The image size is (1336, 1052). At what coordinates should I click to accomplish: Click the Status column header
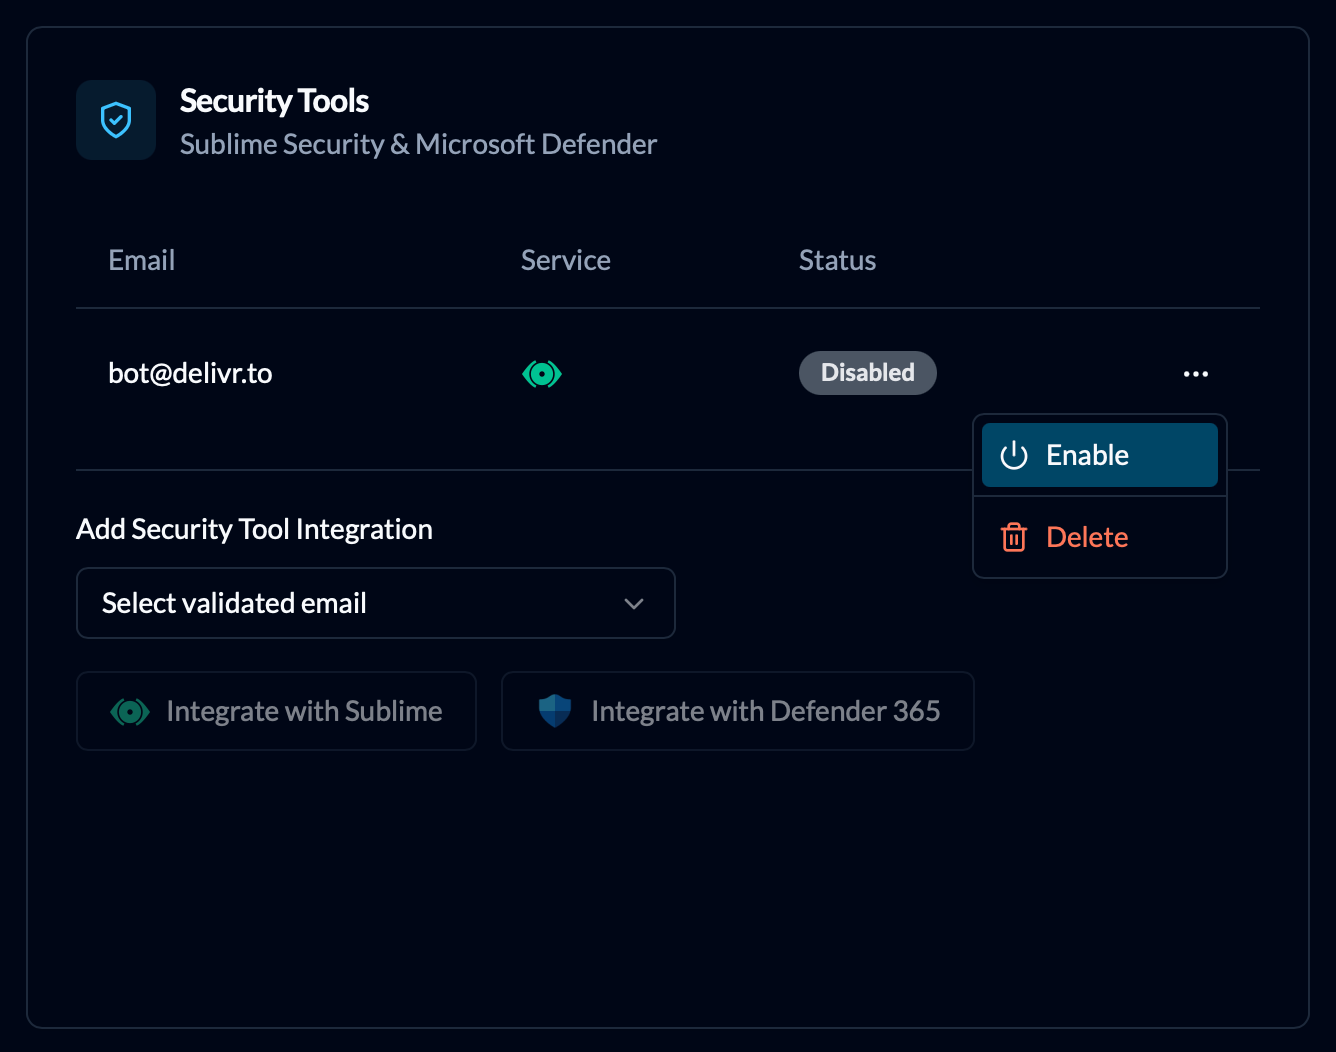[837, 260]
